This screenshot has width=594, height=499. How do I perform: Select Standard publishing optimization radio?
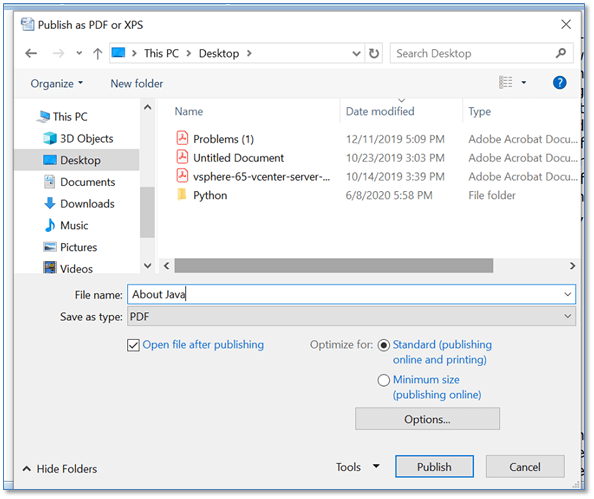click(383, 345)
